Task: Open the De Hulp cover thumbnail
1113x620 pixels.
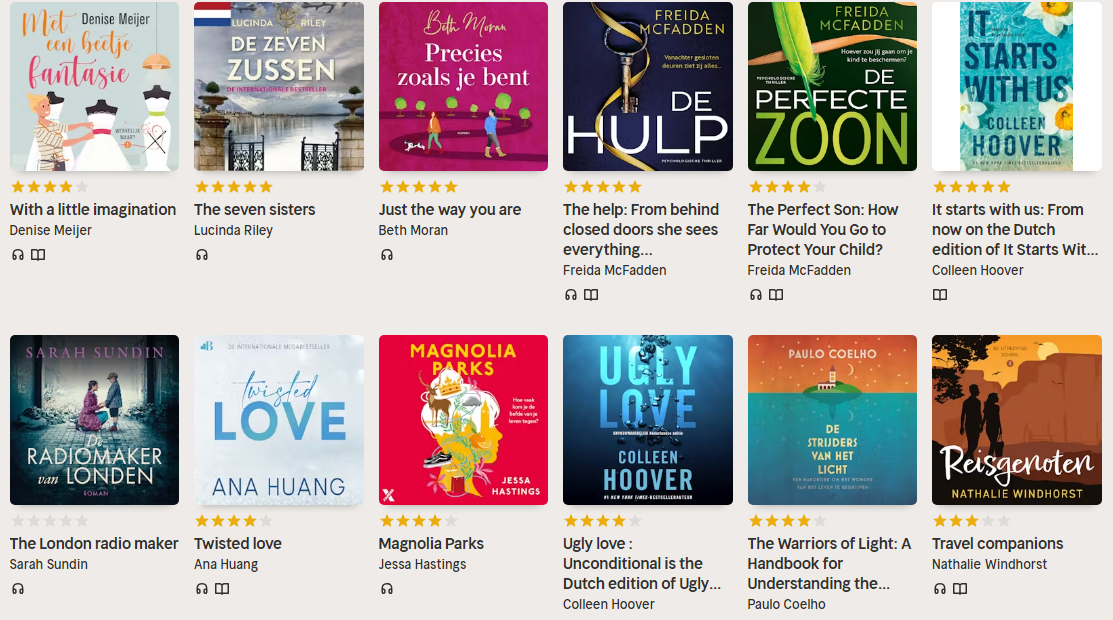Action: (647, 87)
